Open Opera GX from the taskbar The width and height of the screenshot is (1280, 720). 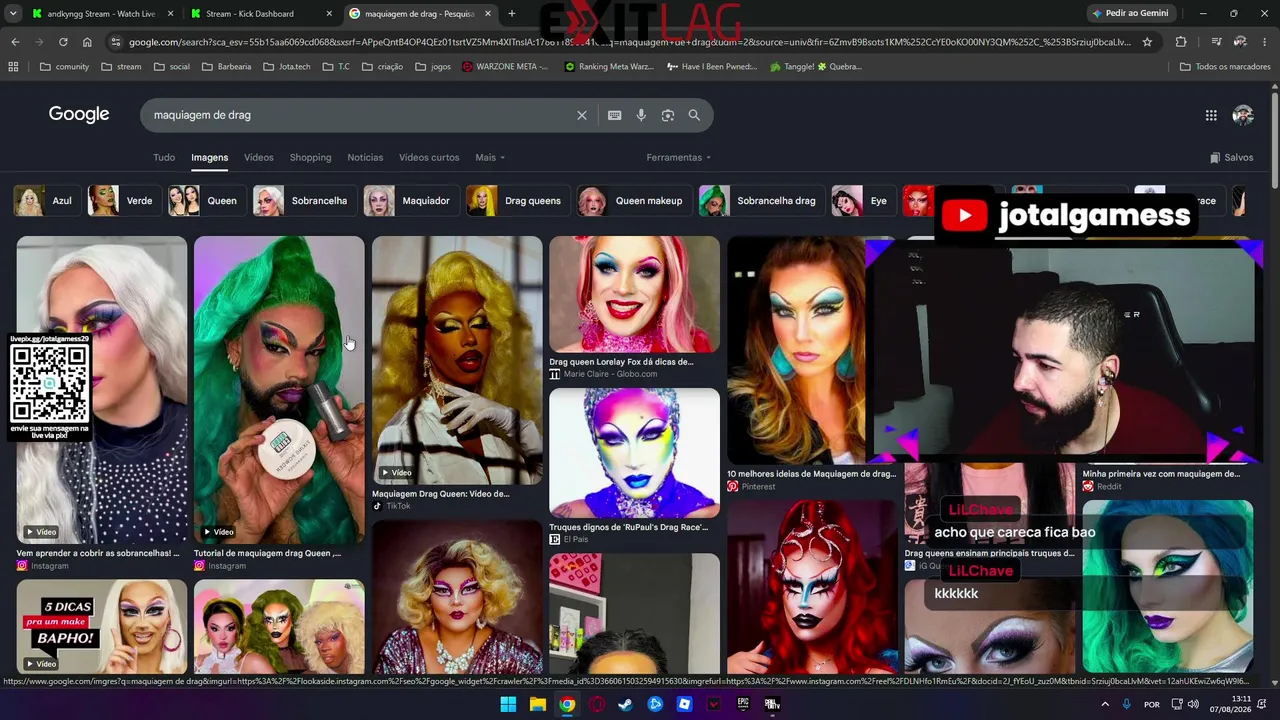coord(597,704)
